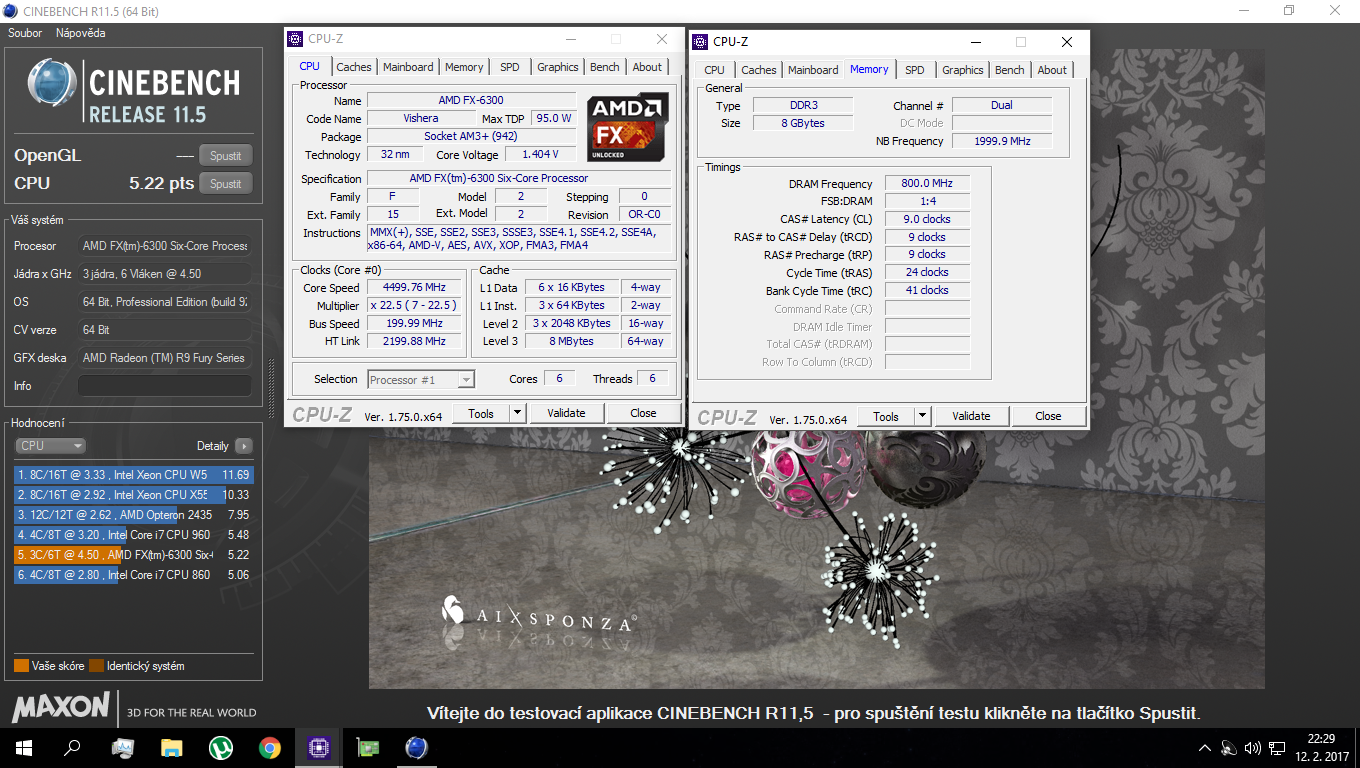Open green board app in taskbar
Viewport: 1360px width, 768px height.
pos(367,747)
